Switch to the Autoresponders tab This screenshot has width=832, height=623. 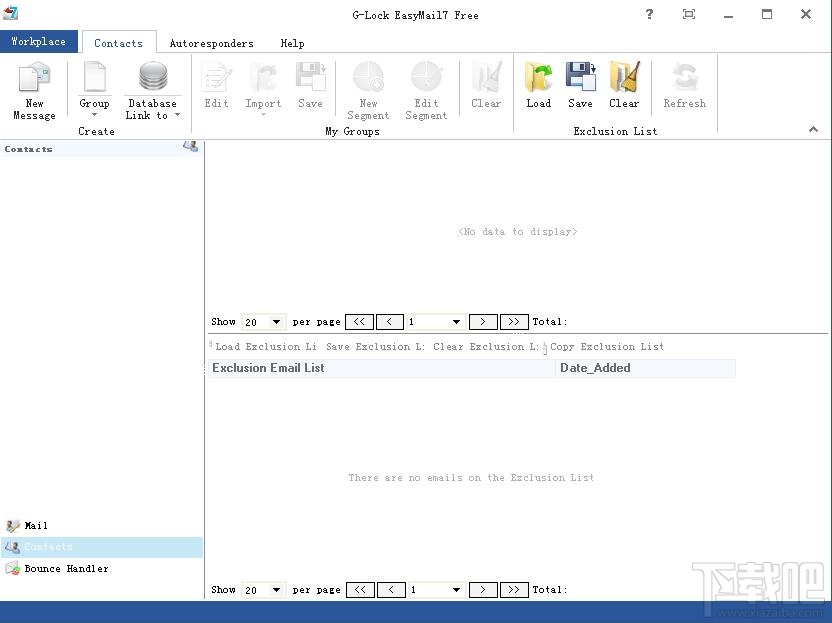coord(211,43)
